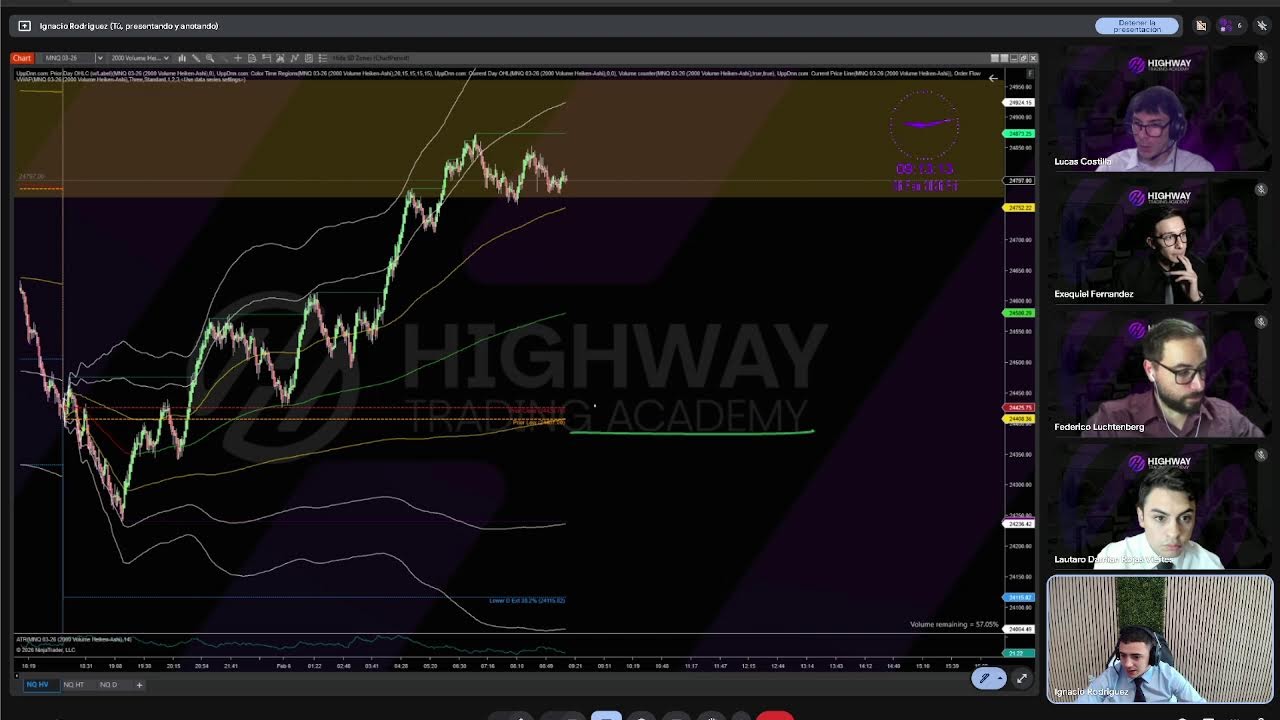
Task: Open the indicators icon
Action: point(280,58)
